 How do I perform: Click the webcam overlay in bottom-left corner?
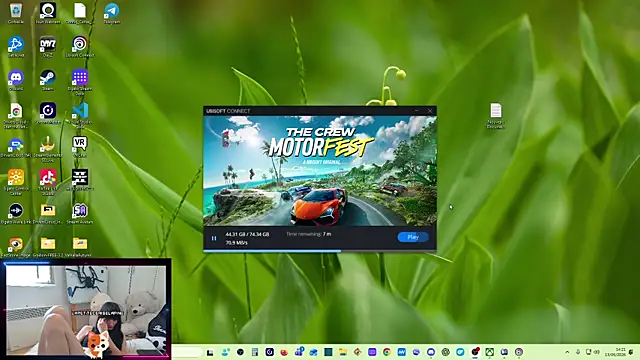tap(86, 309)
